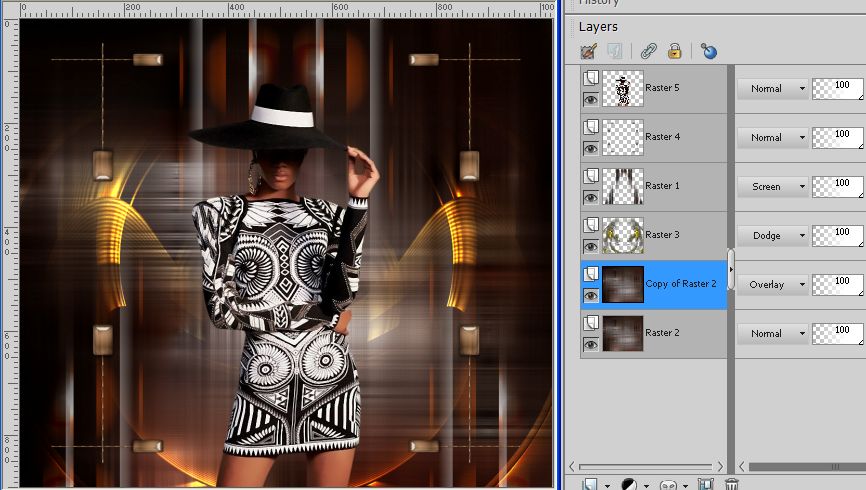
Task: Toggle visibility of Raster 1 layer
Action: click(591, 197)
